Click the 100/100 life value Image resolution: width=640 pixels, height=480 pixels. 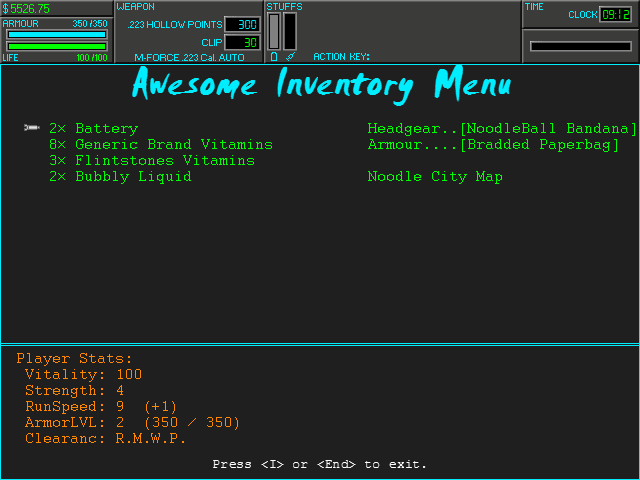(92, 58)
